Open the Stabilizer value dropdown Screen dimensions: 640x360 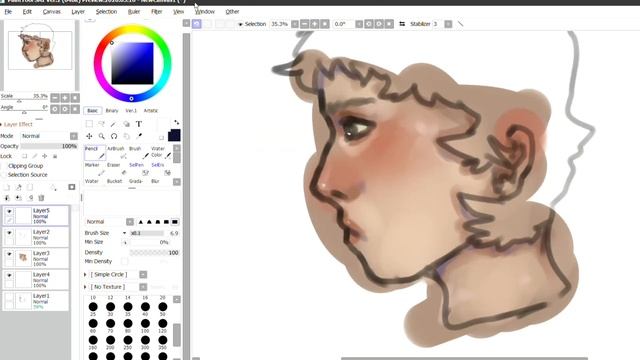pyautogui.click(x=448, y=24)
